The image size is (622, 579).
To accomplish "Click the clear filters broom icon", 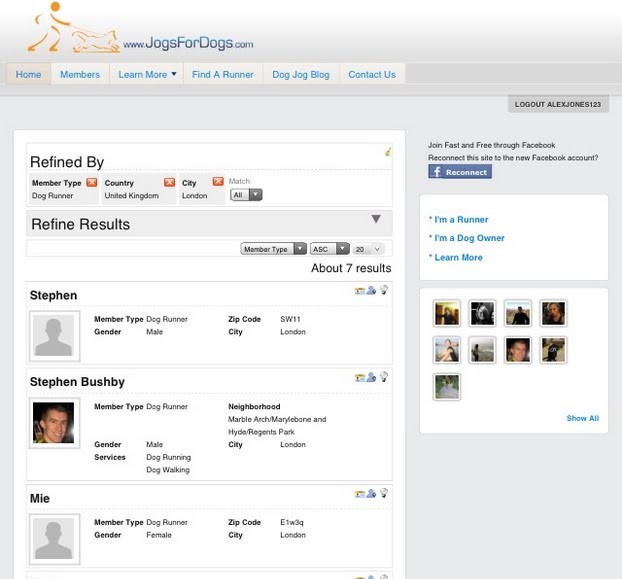I will [x=388, y=152].
